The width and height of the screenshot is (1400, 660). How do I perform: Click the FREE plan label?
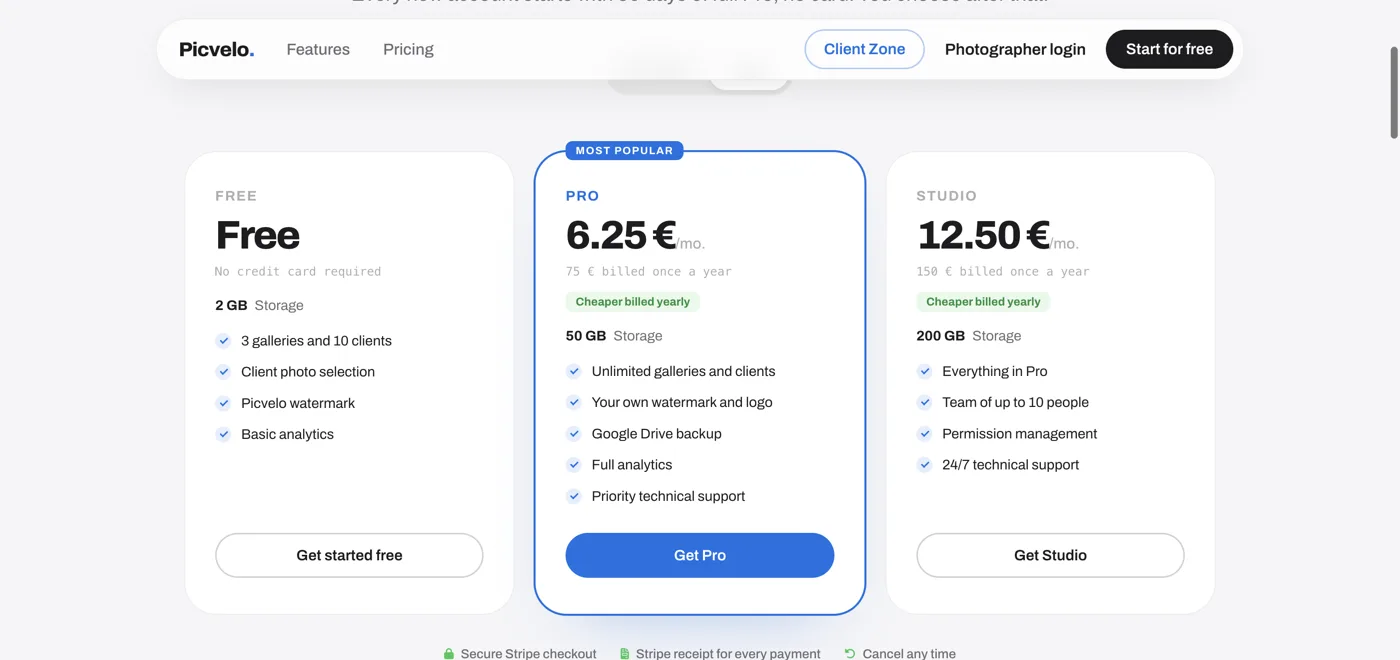pos(236,196)
